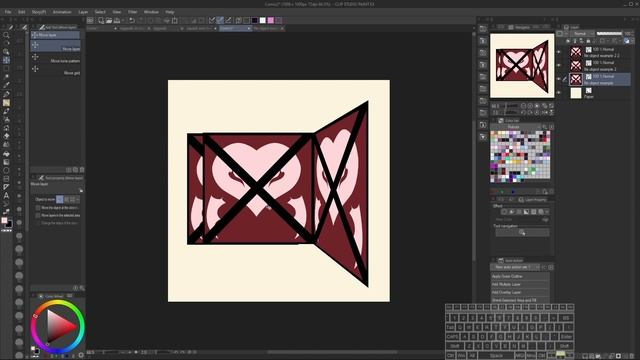The height and width of the screenshot is (360, 640).
Task: Click the Save toolbar icon
Action: (117, 20)
